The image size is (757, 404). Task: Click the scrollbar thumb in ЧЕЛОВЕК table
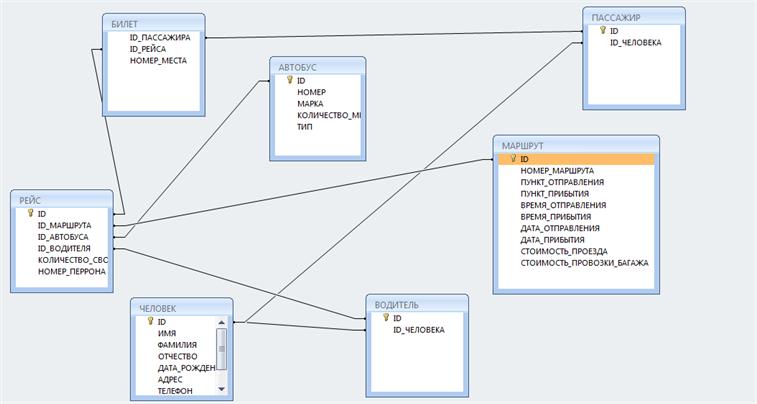point(222,349)
